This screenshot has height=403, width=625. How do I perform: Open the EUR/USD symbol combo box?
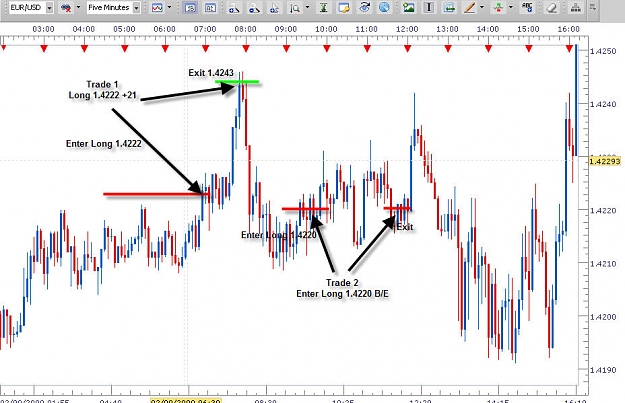coord(31,7)
